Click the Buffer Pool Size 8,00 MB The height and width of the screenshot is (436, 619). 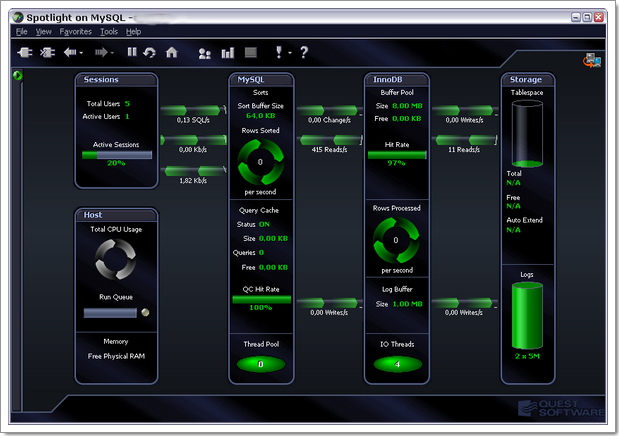[407, 106]
